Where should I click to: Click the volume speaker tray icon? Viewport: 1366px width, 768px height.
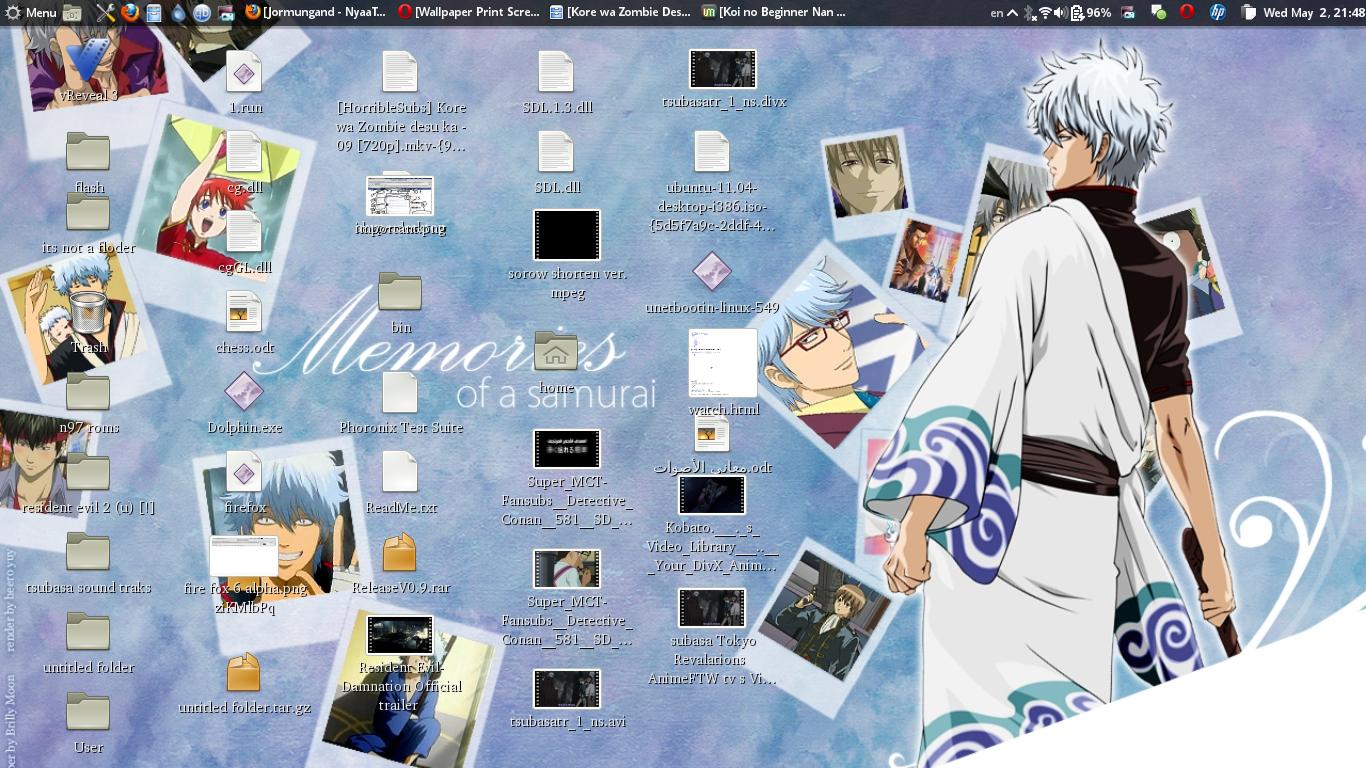(1061, 13)
